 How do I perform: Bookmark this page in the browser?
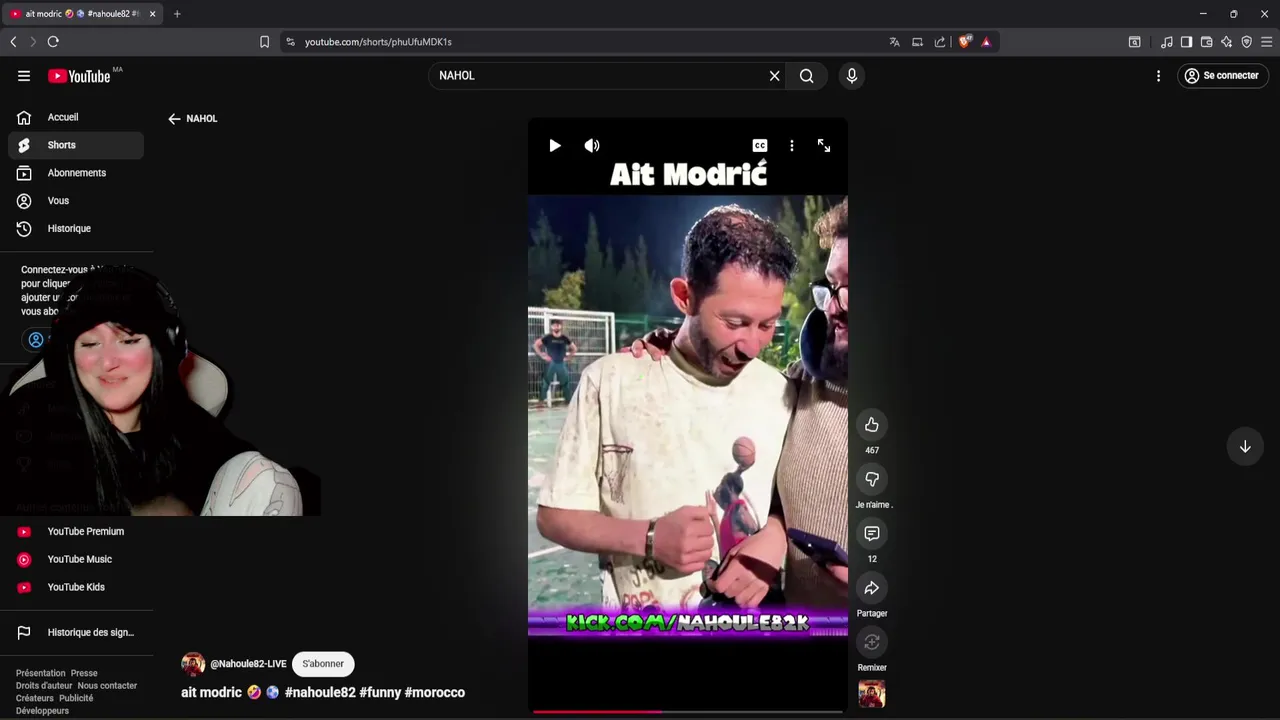click(264, 42)
